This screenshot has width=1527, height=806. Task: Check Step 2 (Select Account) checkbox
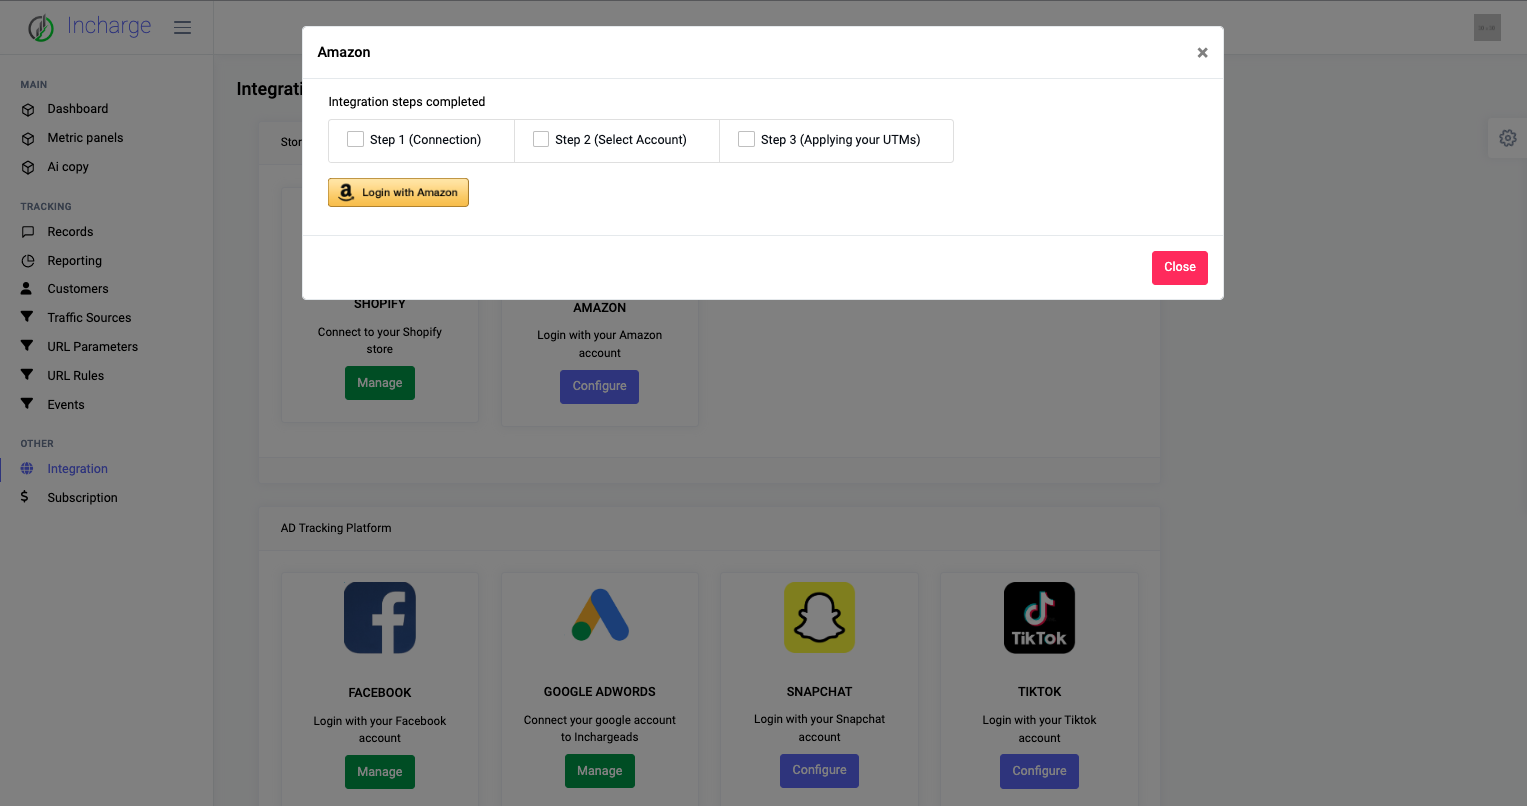541,139
